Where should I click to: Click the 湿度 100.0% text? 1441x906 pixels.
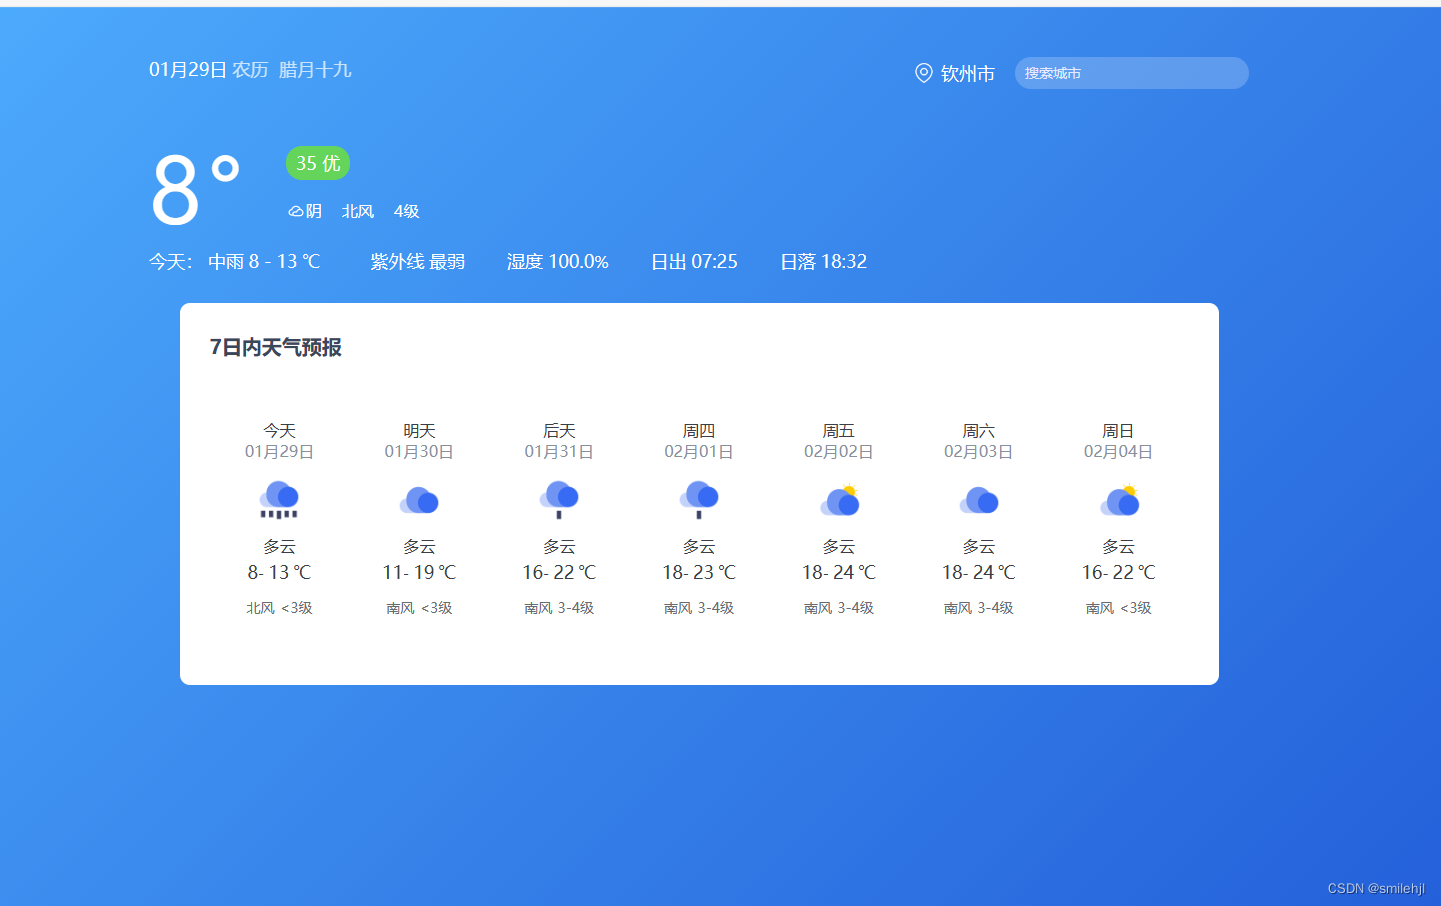[558, 262]
